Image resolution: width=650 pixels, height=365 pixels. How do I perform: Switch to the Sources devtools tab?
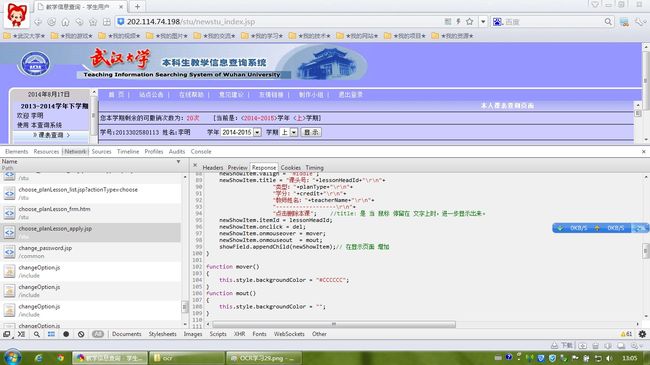(102, 152)
